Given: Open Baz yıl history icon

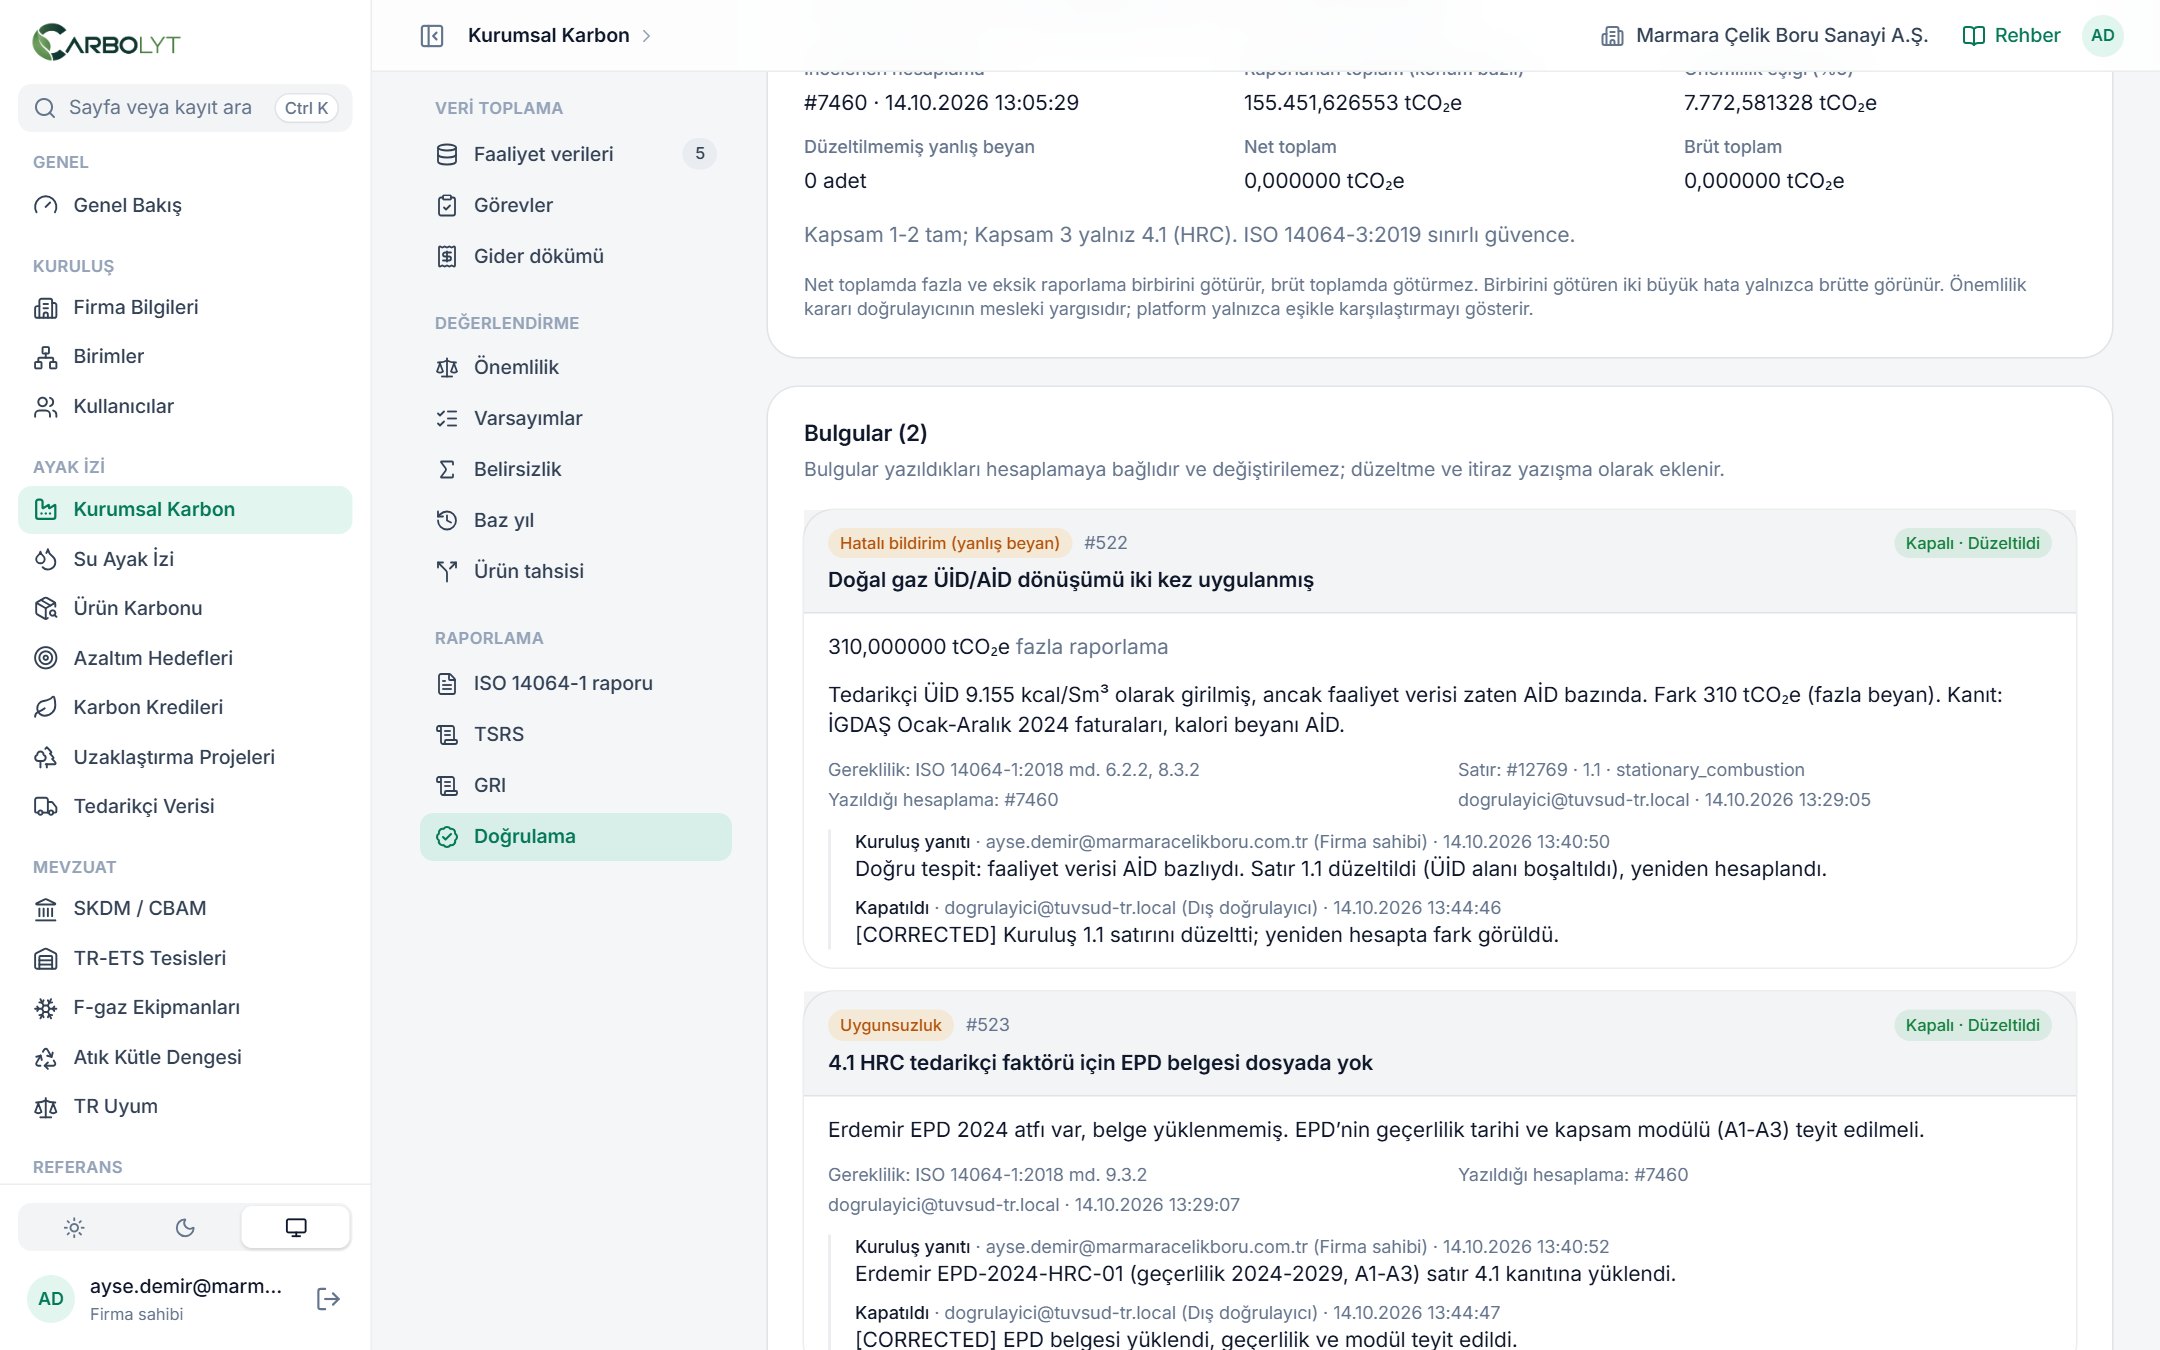Looking at the screenshot, I should (447, 521).
